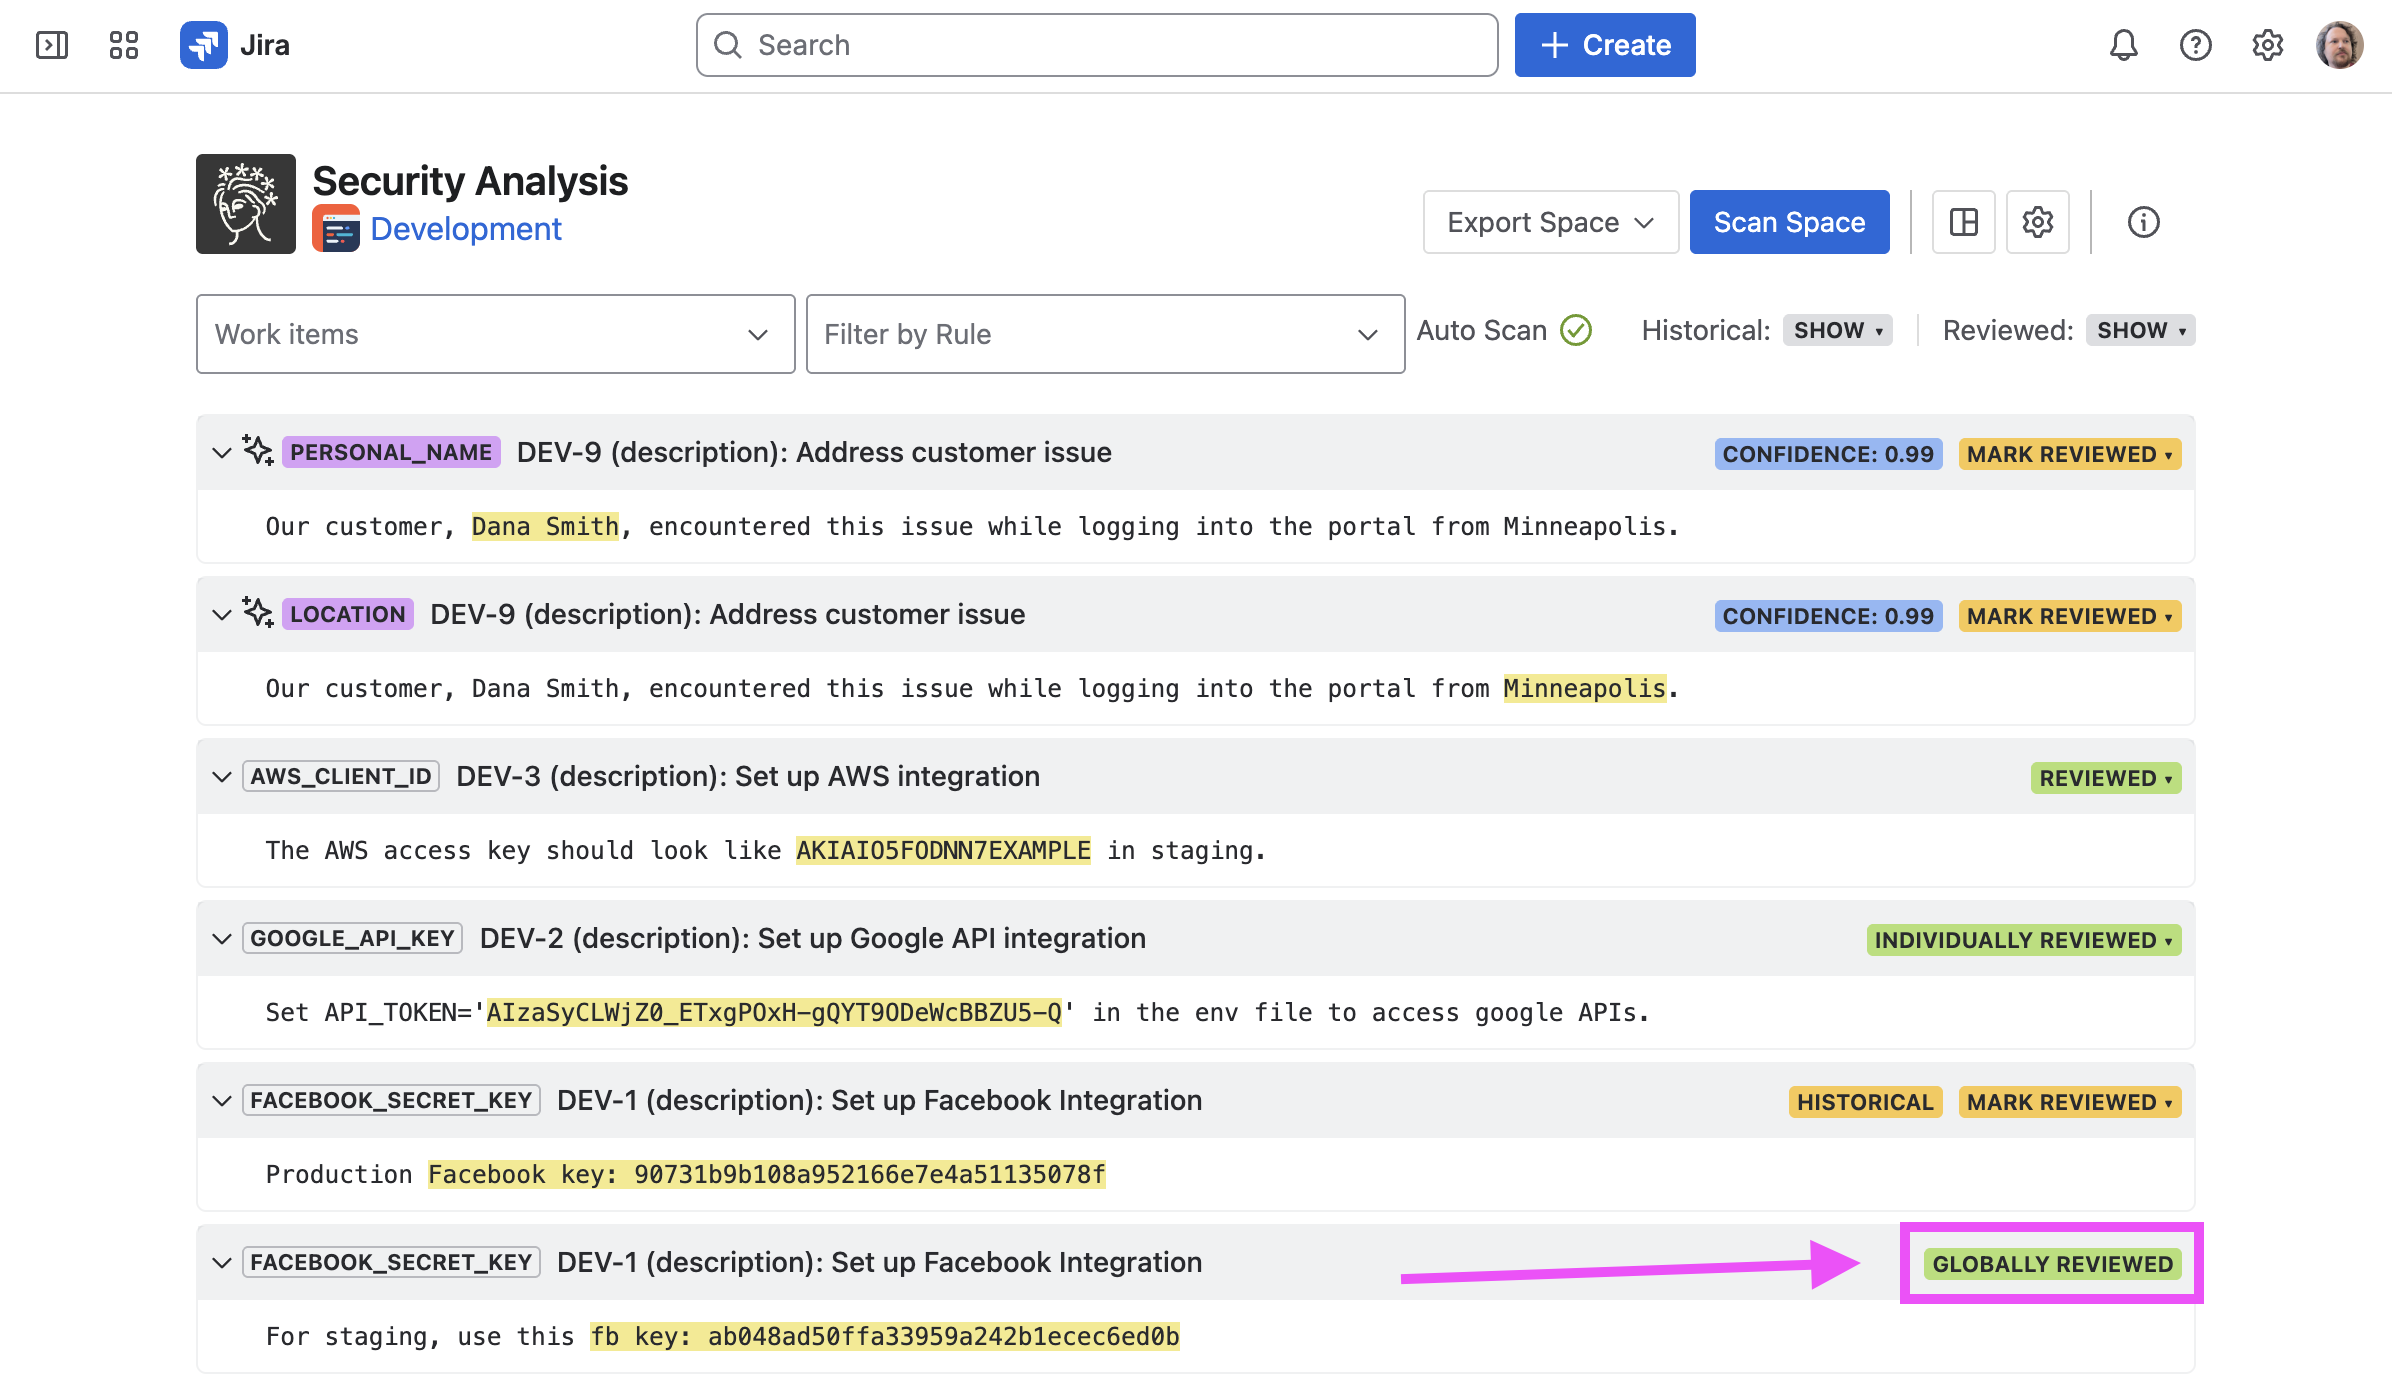This screenshot has height=1388, width=2392.
Task: Click the Development project icon
Action: pos(336,229)
